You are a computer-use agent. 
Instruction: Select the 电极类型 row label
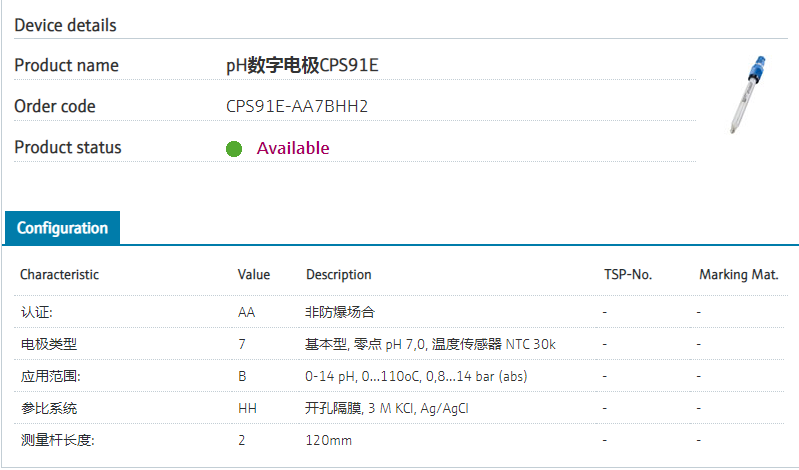(48, 344)
